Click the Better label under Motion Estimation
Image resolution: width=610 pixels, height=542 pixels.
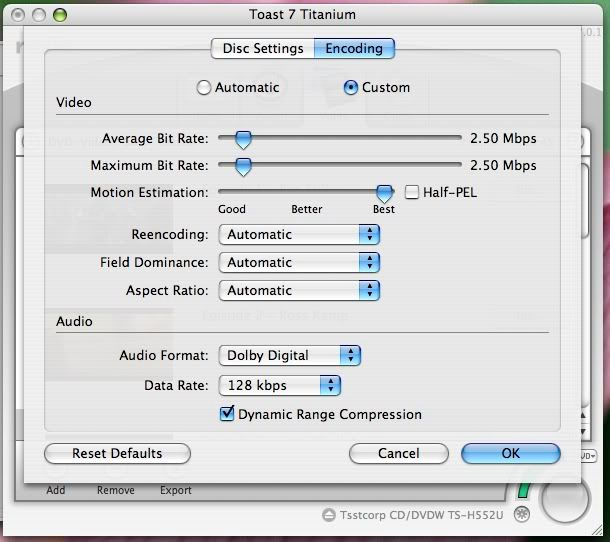point(307,209)
